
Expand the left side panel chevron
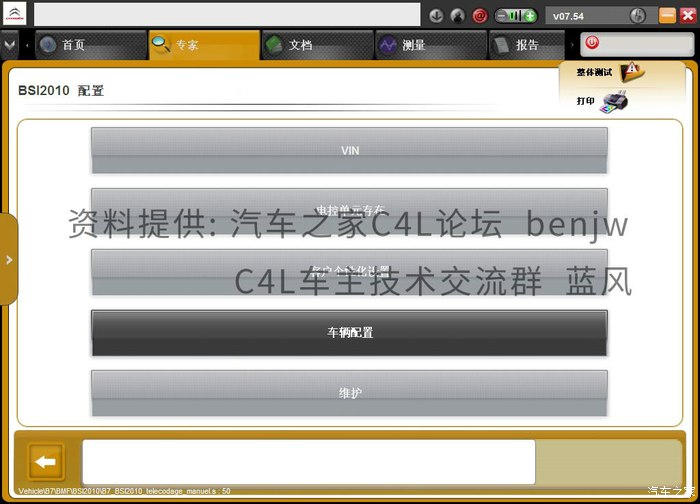coord(9,260)
